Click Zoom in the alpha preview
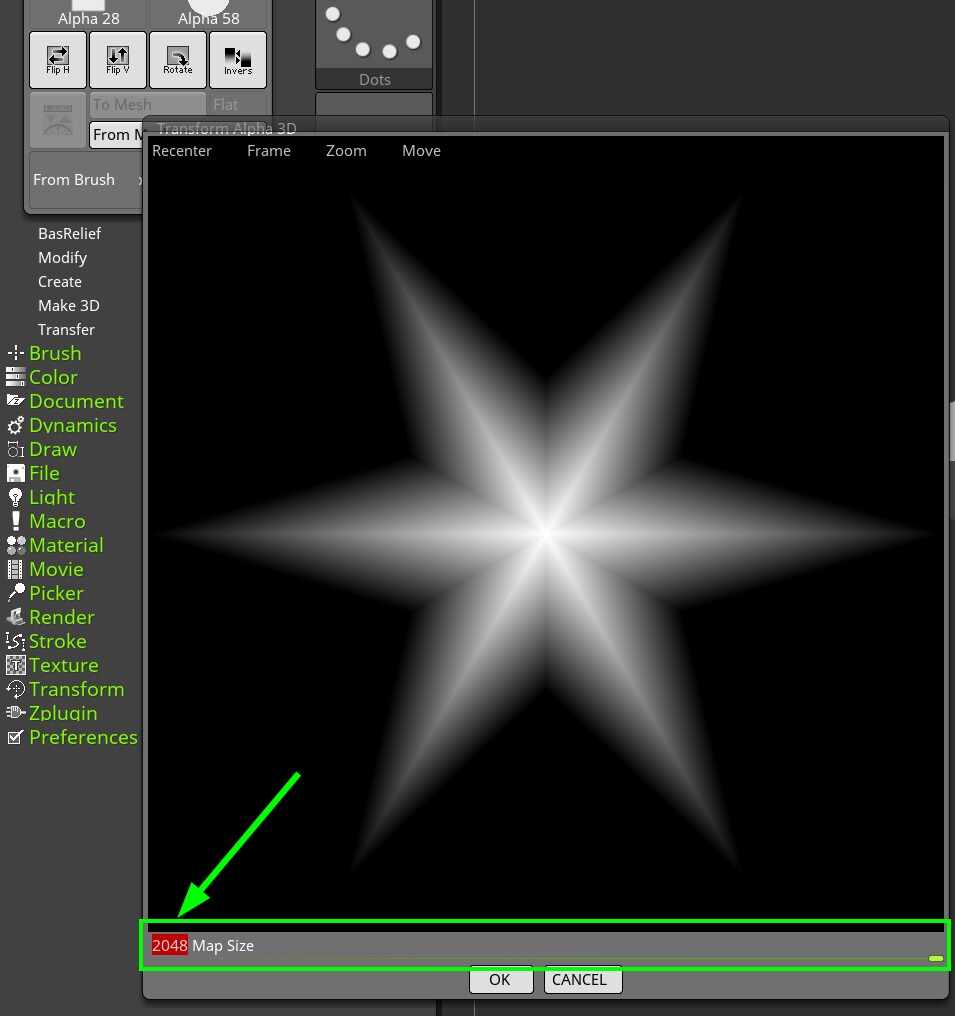 [x=346, y=150]
